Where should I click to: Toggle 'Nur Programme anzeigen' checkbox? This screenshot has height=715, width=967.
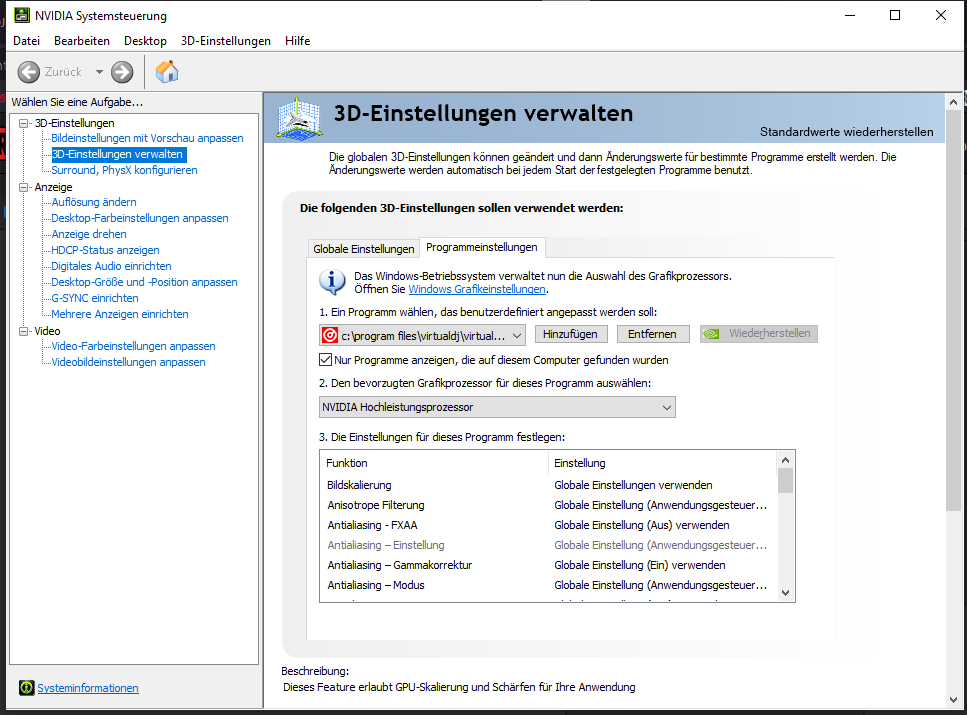(326, 360)
